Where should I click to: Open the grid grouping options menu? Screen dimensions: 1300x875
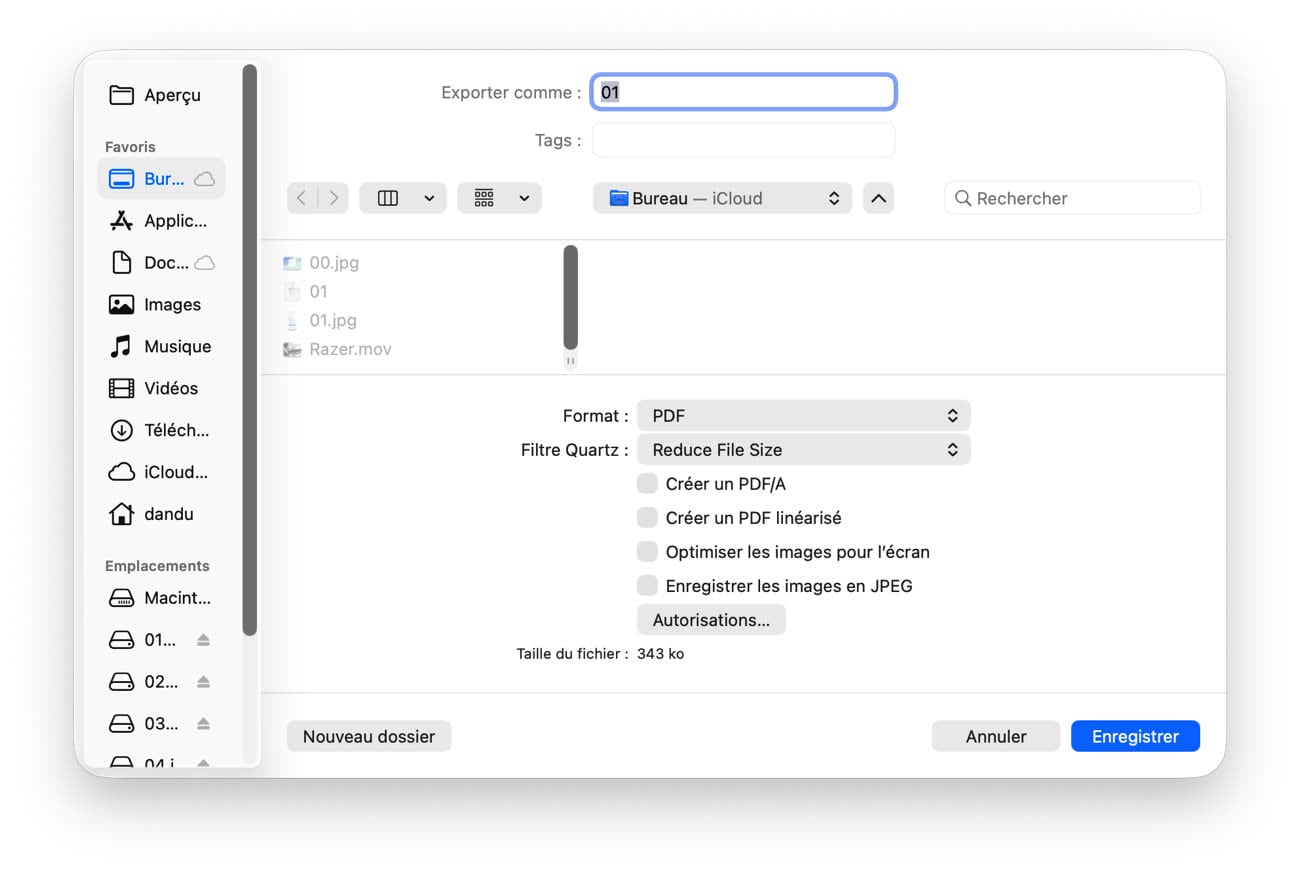tap(499, 198)
